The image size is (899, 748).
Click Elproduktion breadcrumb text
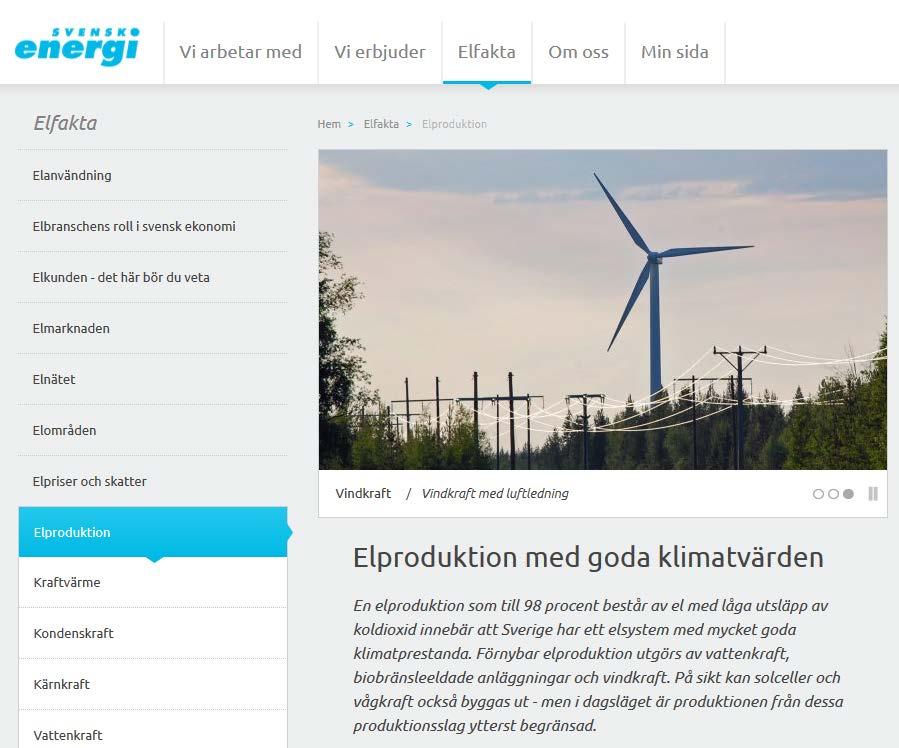(454, 124)
